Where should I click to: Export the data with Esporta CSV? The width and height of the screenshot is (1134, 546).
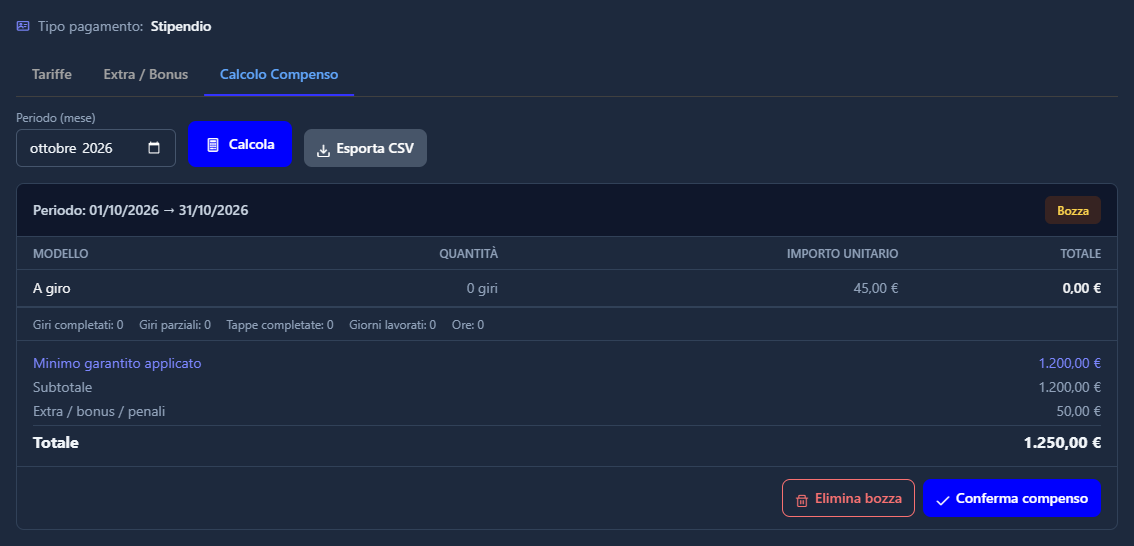365,148
